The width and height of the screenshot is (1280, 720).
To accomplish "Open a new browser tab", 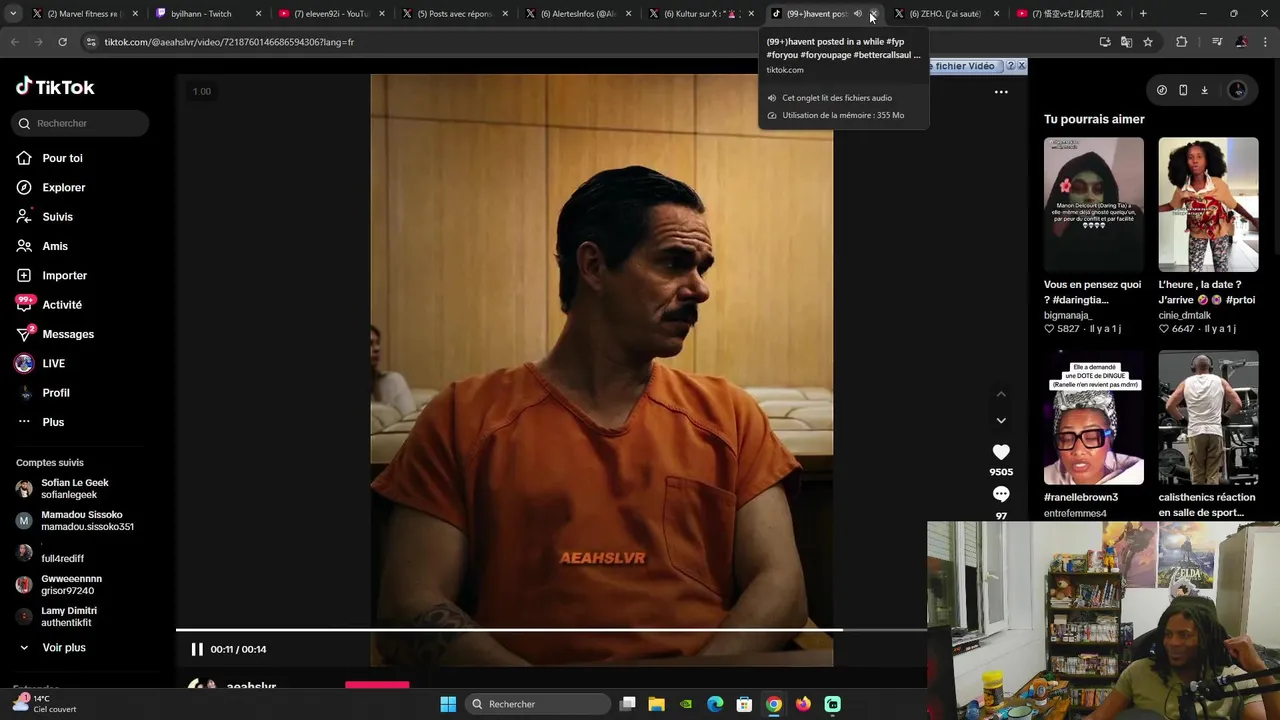I will pyautogui.click(x=1143, y=14).
